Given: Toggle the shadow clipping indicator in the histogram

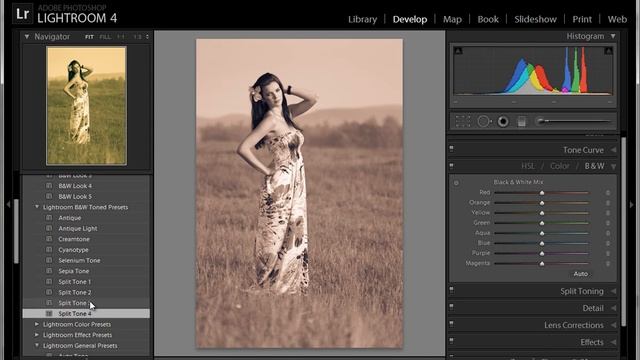Looking at the screenshot, I should [x=458, y=51].
